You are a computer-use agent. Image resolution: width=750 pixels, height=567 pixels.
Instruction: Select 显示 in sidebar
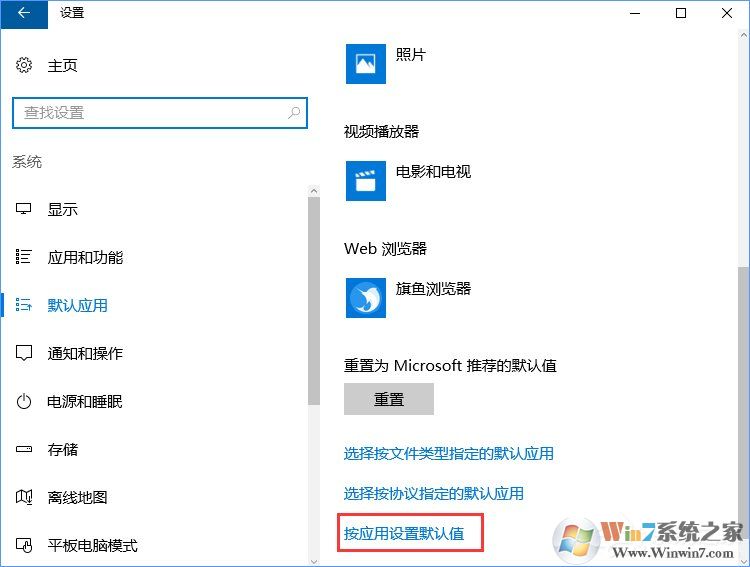(x=62, y=210)
